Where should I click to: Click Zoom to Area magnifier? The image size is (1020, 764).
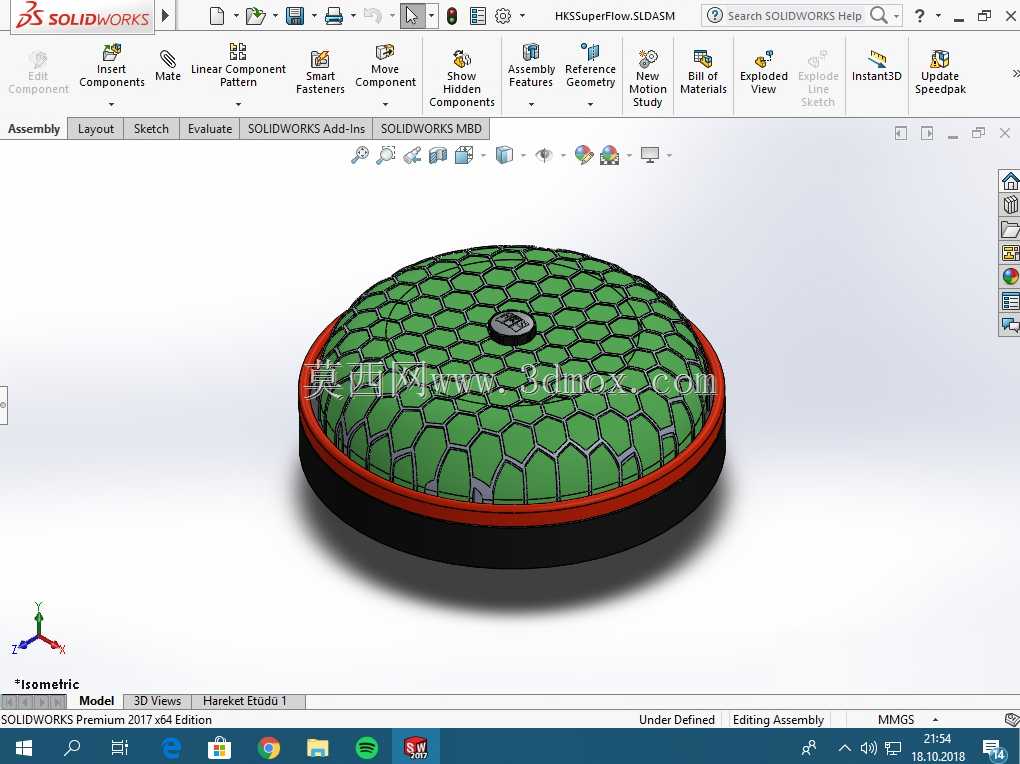pos(386,155)
